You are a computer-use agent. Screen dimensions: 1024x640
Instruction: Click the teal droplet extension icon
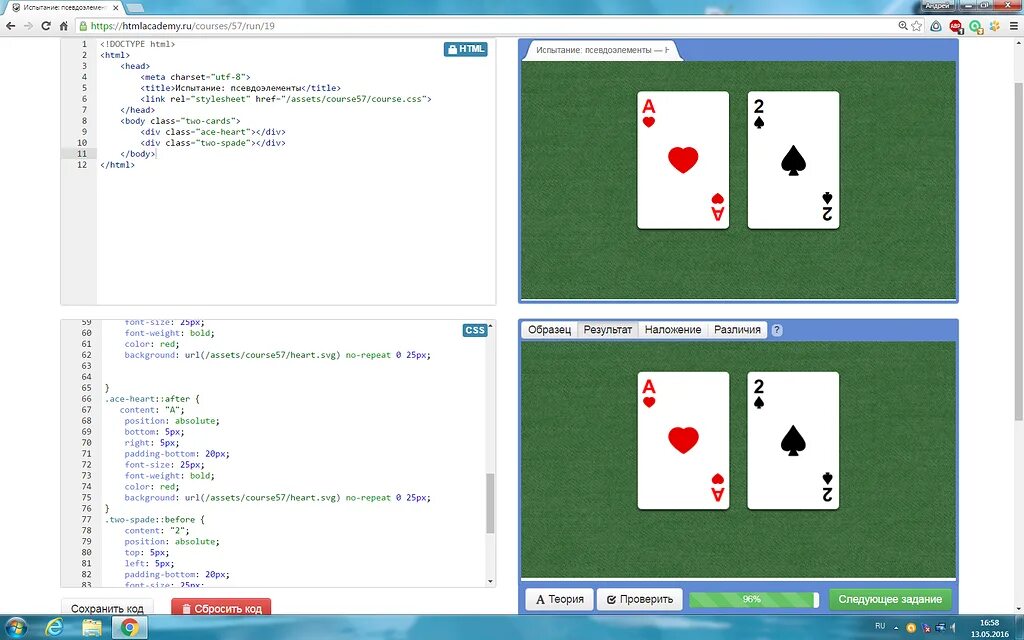[936, 26]
